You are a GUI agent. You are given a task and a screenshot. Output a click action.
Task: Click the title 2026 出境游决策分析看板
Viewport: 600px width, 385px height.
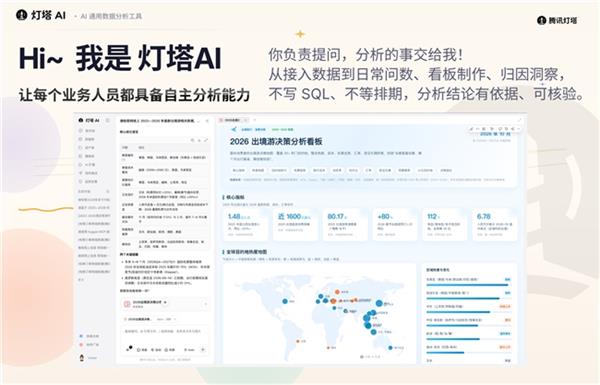pyautogui.click(x=276, y=141)
